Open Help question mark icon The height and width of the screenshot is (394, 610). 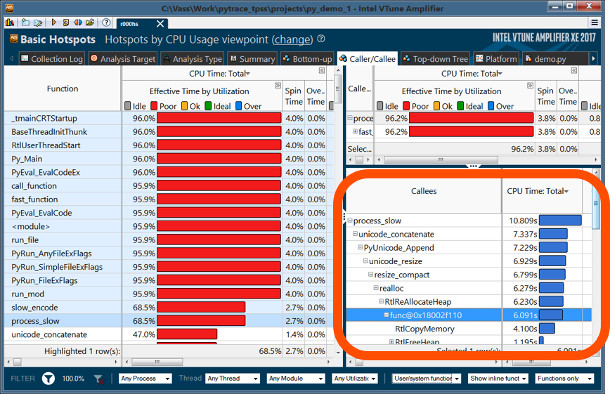pyautogui.click(x=106, y=23)
